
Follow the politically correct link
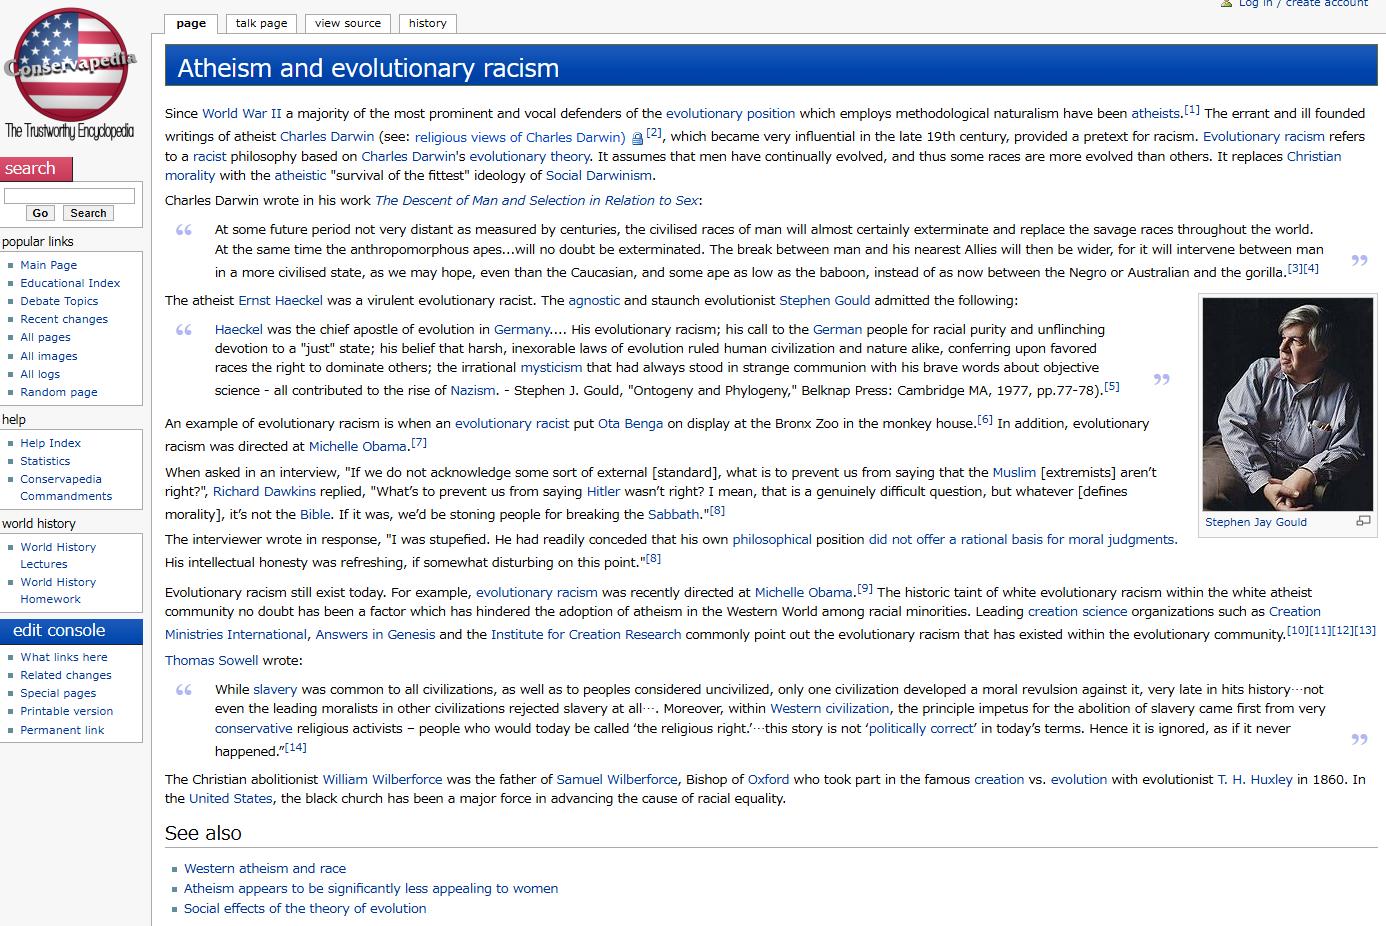point(921,729)
